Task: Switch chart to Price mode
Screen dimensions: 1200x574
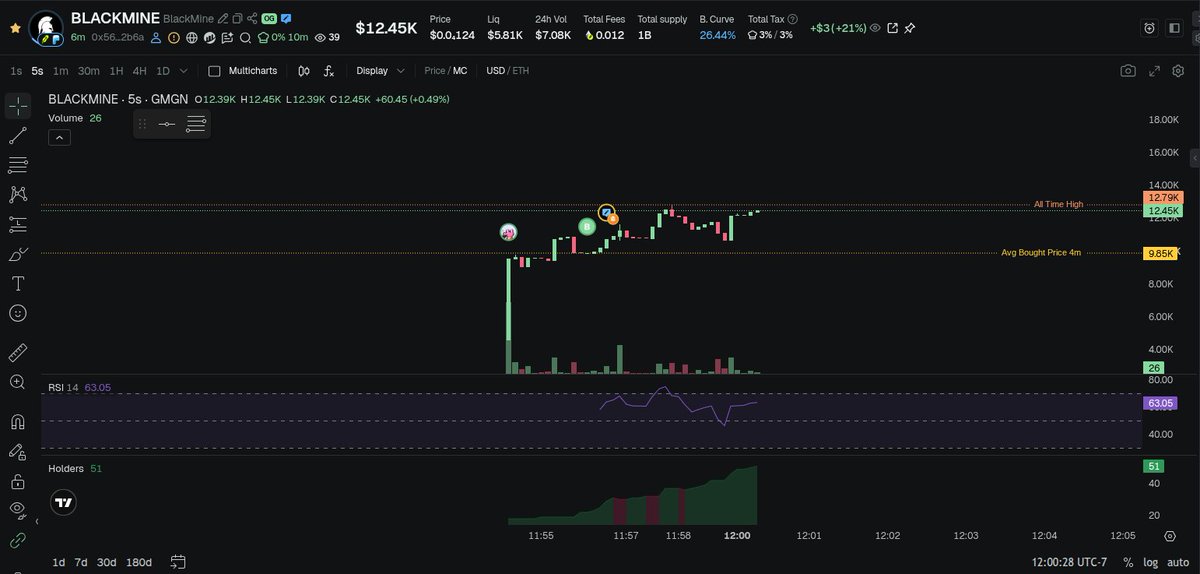Action: coord(434,71)
